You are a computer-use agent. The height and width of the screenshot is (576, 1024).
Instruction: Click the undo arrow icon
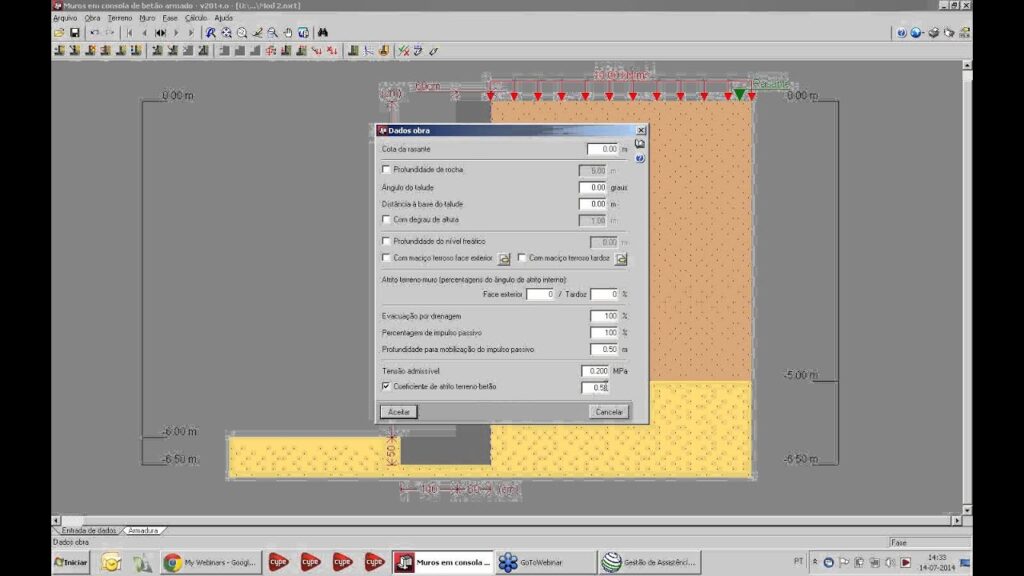click(x=94, y=33)
